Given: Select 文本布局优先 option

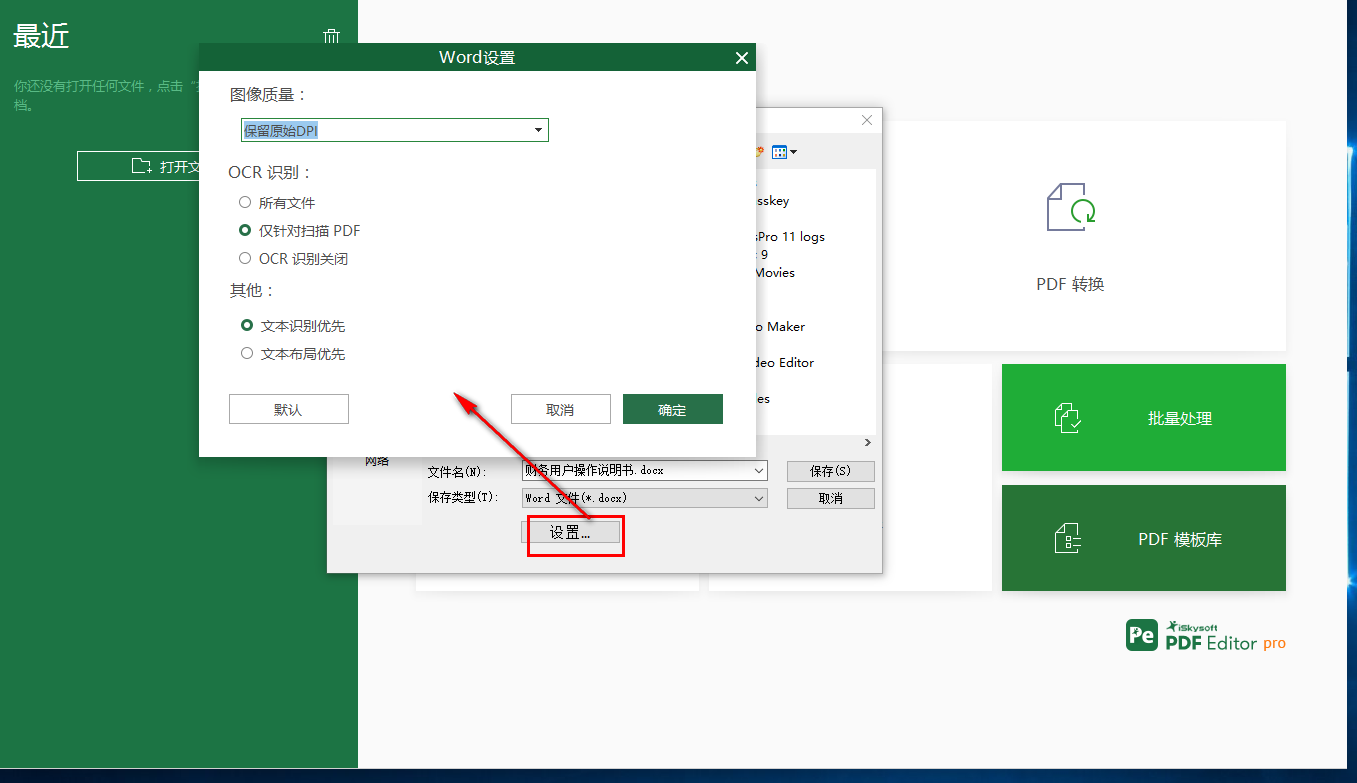Looking at the screenshot, I should point(245,353).
